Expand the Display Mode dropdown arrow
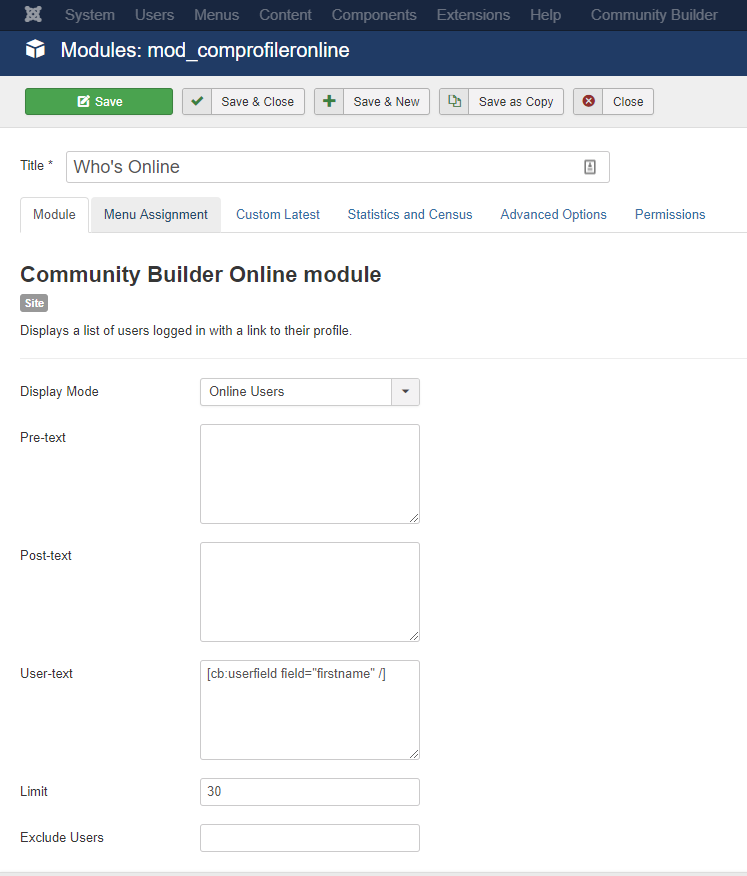Viewport: 747px width, 876px height. coord(406,392)
